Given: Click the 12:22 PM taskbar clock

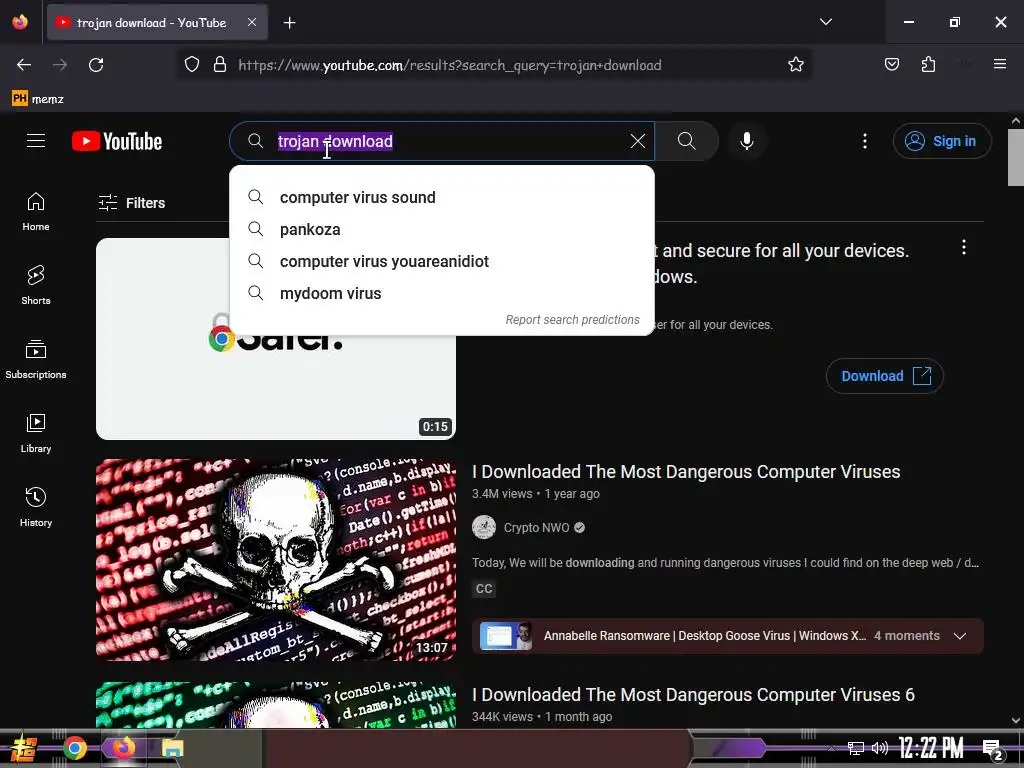Looking at the screenshot, I should [931, 748].
